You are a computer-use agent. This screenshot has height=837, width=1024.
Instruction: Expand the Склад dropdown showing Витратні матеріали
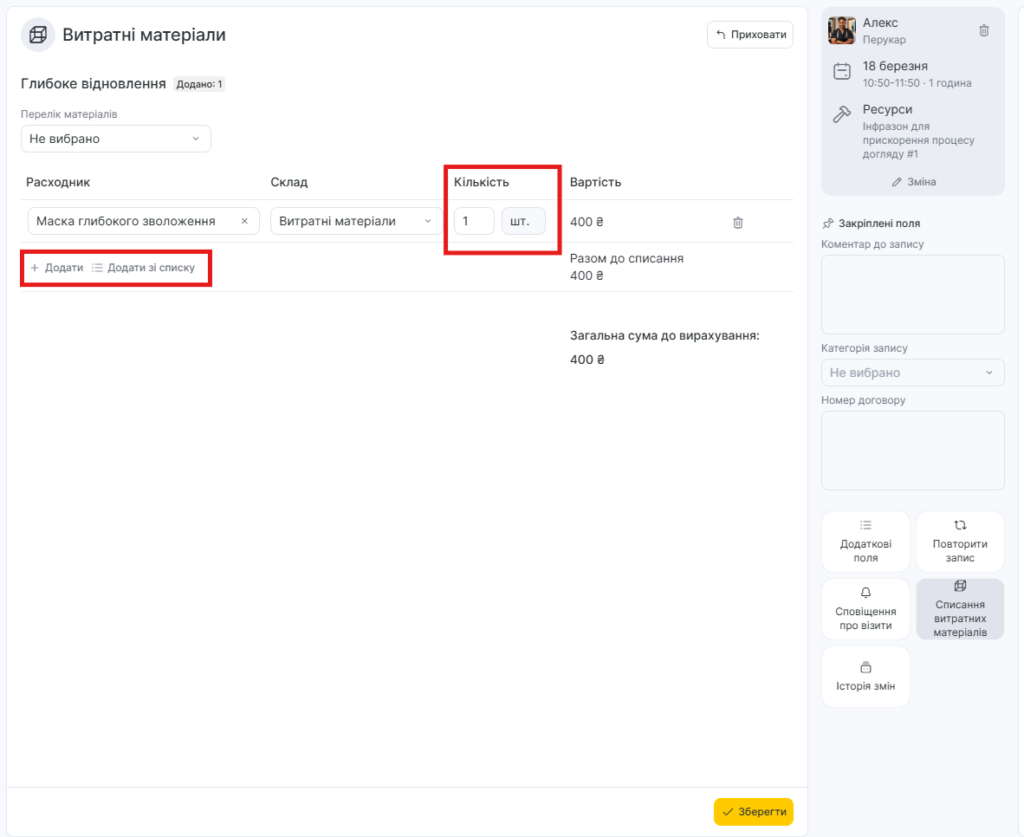coord(355,221)
